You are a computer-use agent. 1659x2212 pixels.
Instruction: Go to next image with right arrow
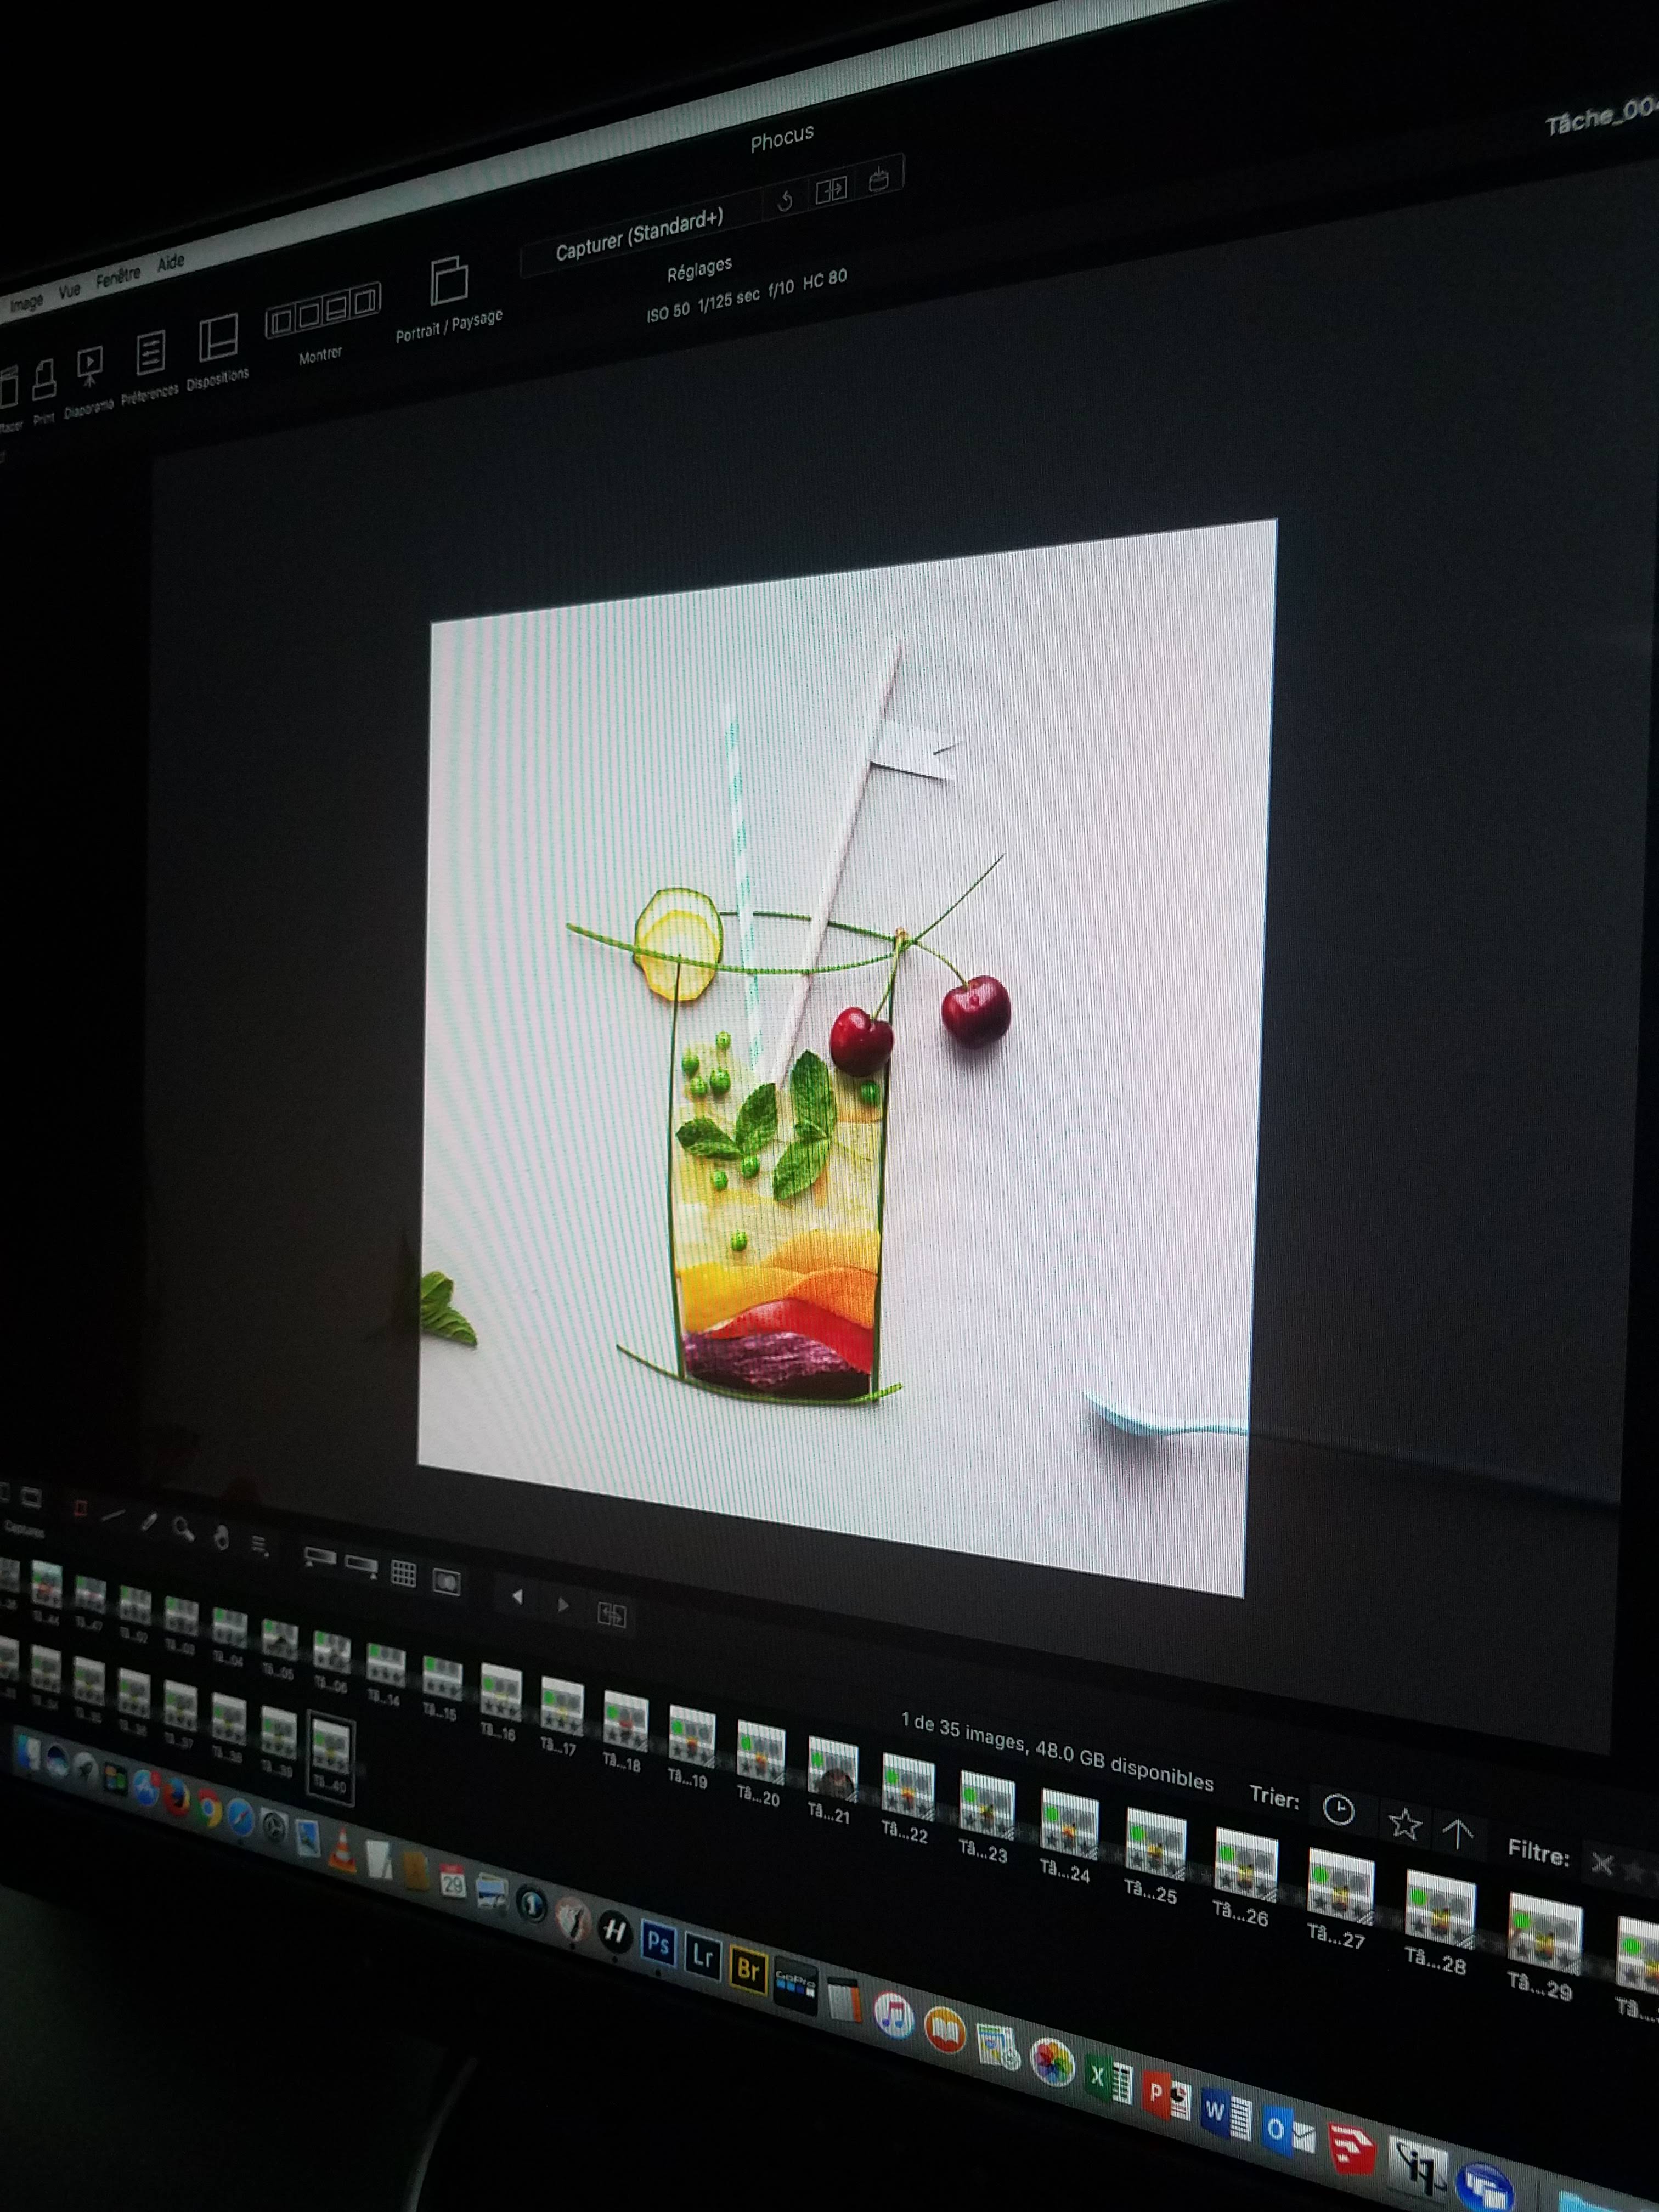click(x=563, y=1605)
